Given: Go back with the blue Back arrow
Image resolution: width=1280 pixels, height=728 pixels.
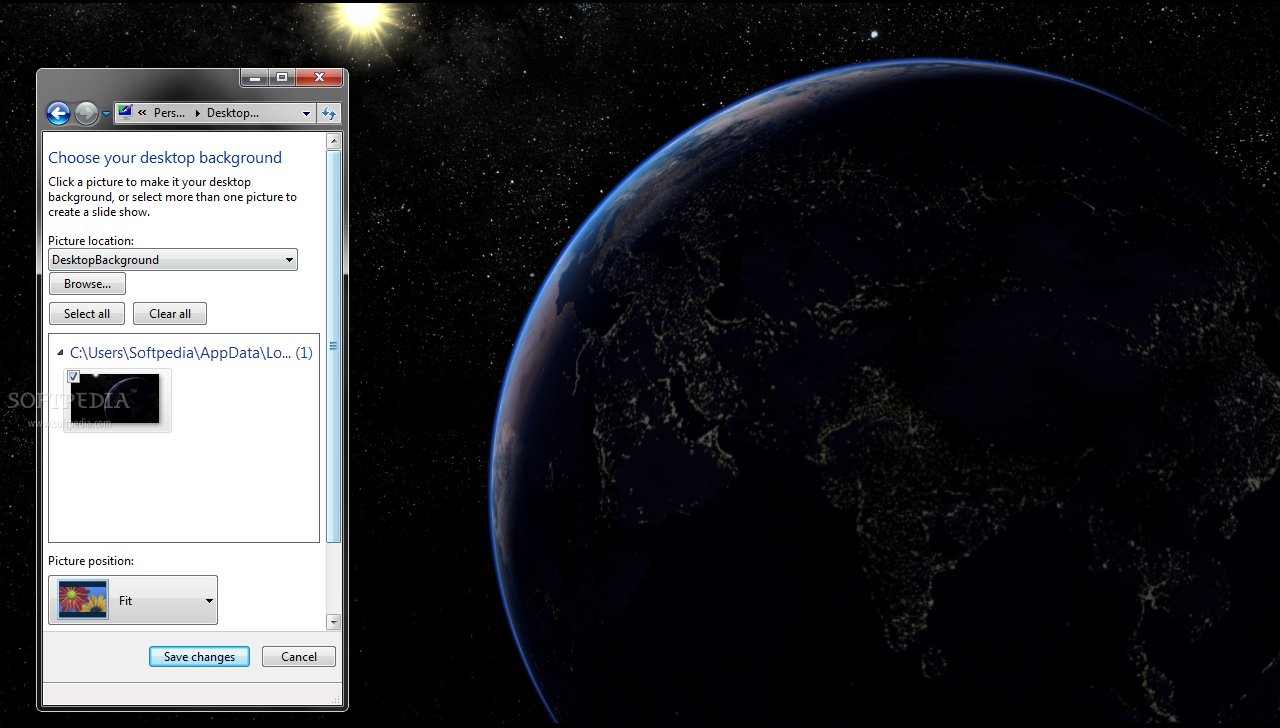Looking at the screenshot, I should pos(58,114).
